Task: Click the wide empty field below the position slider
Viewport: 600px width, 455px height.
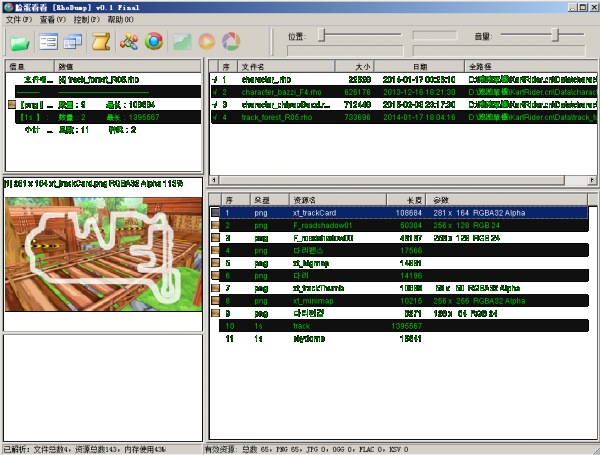Action: tap(345, 51)
